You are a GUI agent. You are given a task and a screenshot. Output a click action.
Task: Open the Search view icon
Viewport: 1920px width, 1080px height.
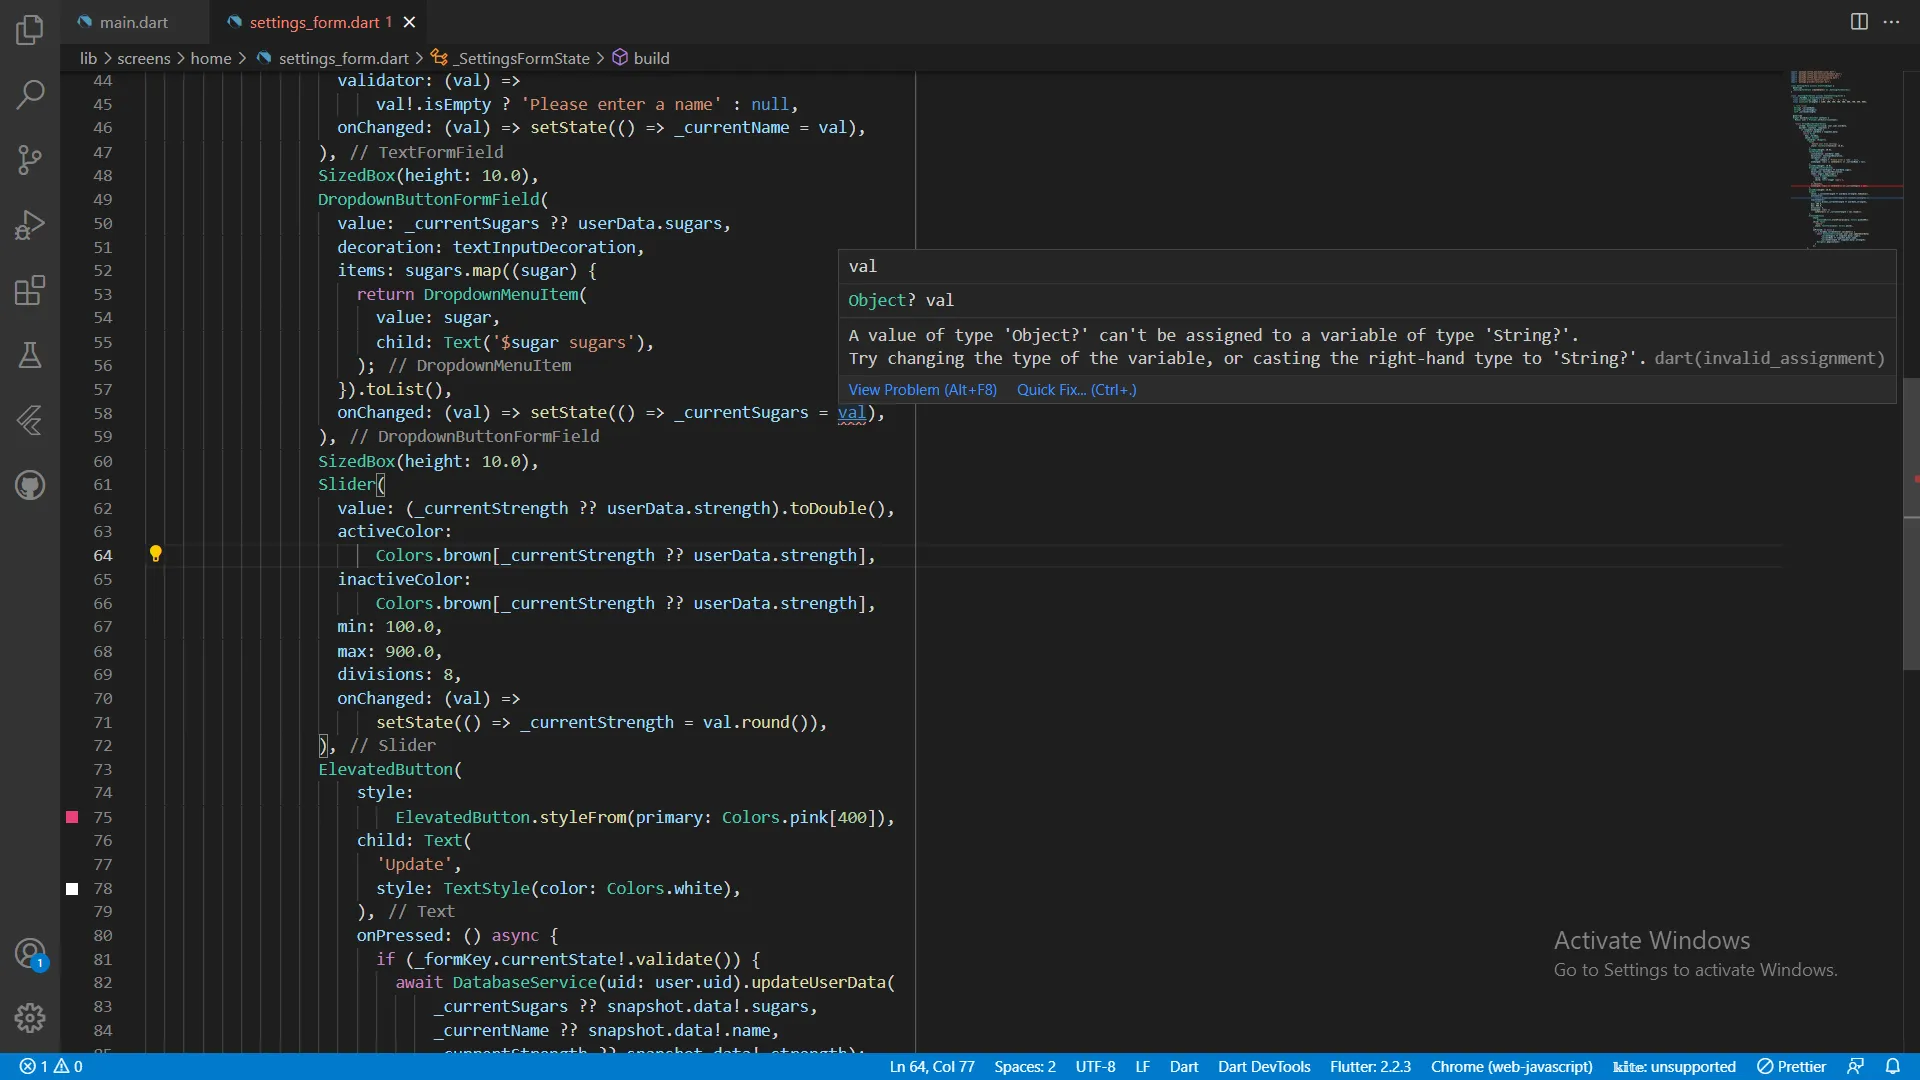30,95
